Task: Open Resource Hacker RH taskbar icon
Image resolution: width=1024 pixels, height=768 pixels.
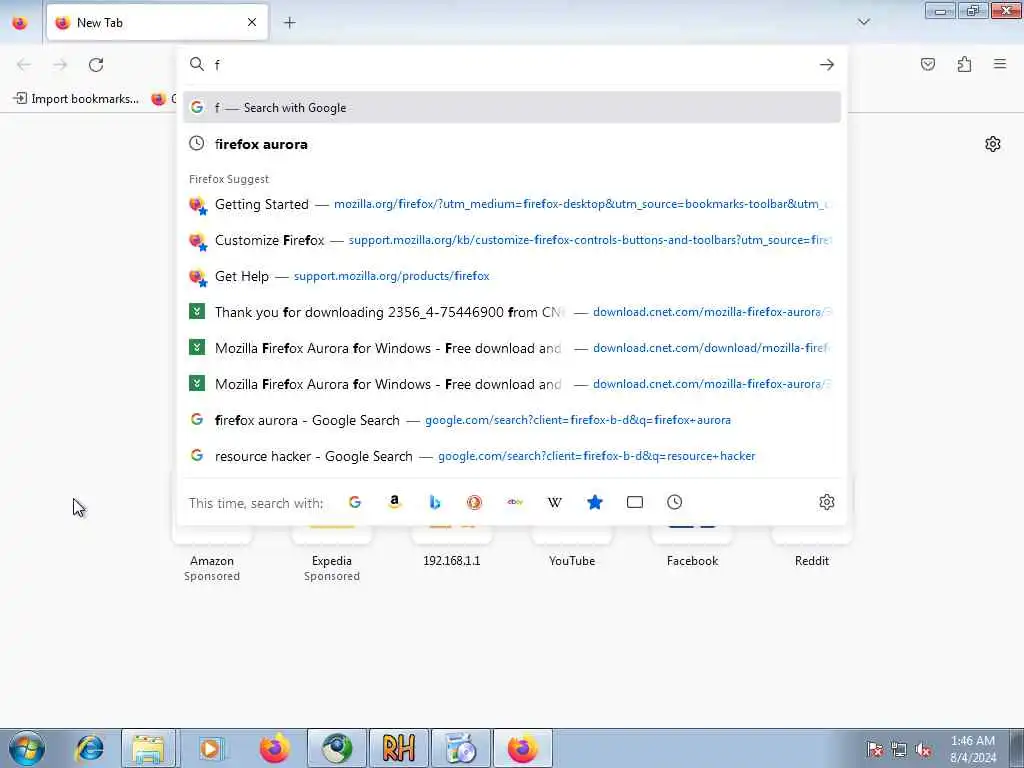Action: pos(399,748)
